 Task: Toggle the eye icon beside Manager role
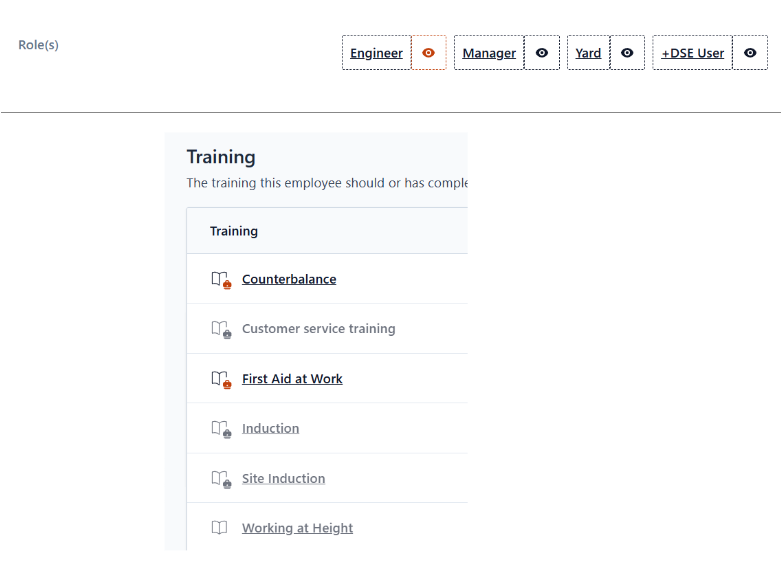click(x=542, y=53)
